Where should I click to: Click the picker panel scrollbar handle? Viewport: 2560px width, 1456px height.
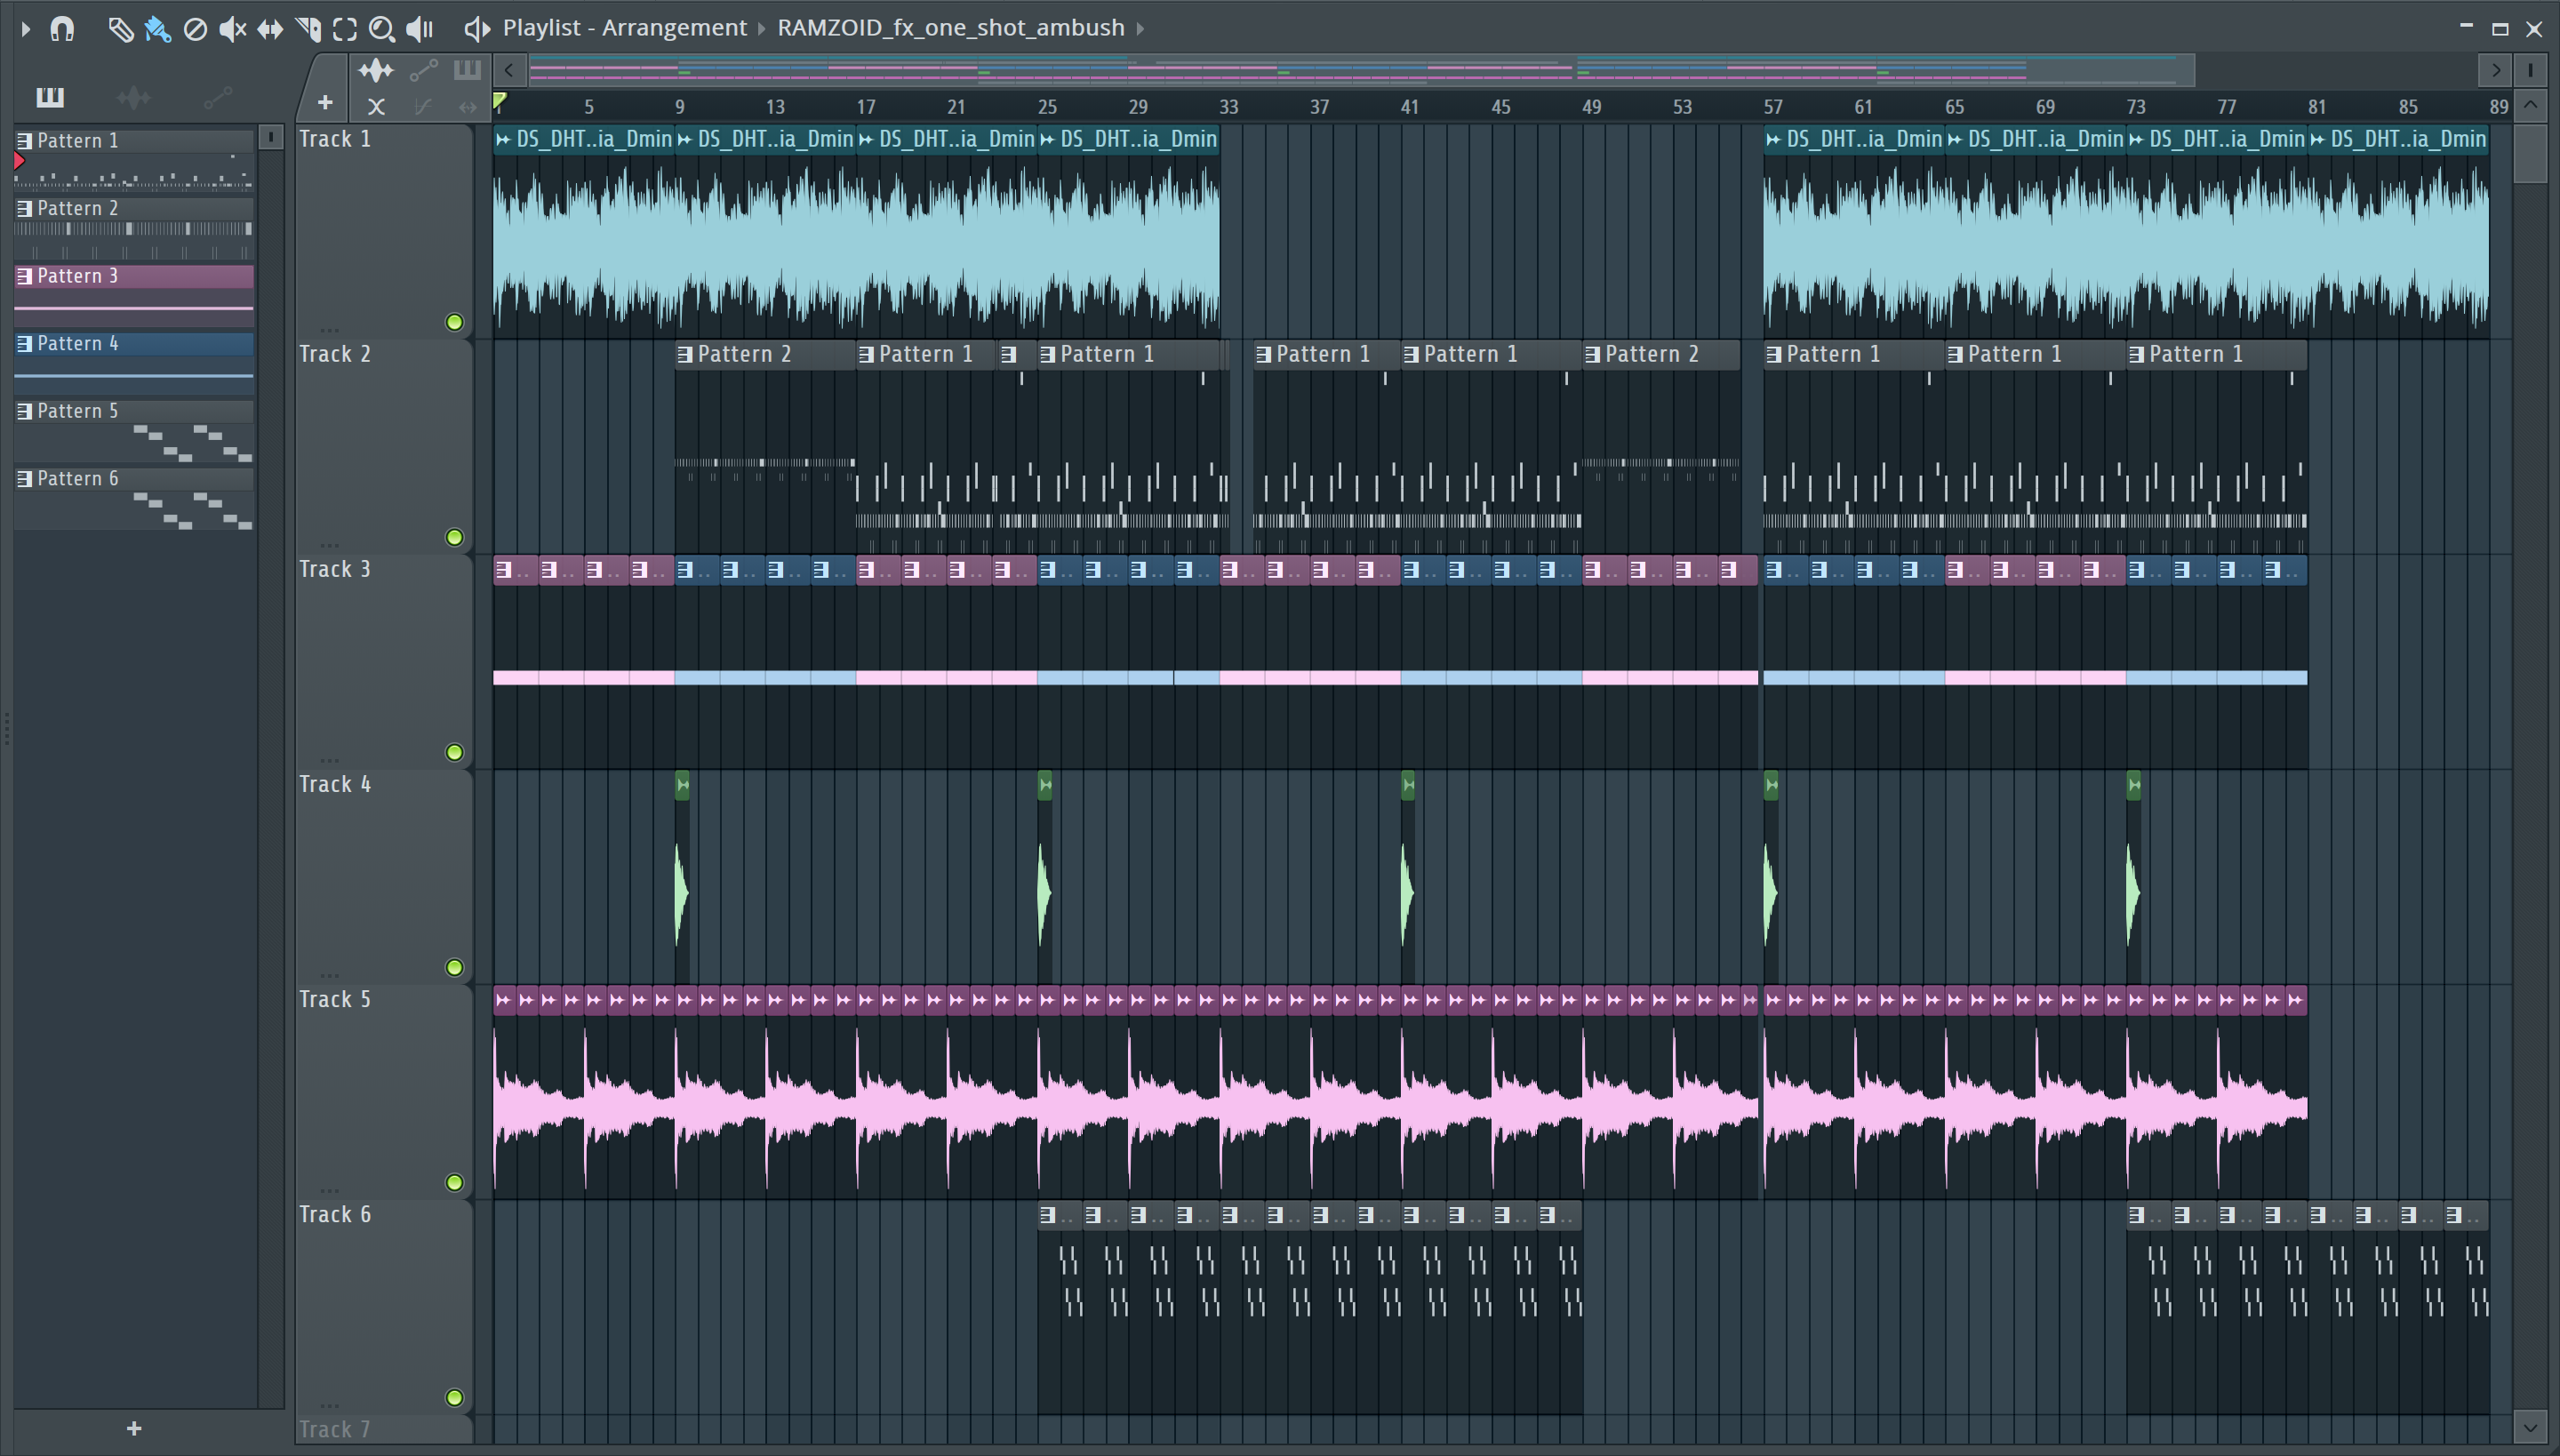pyautogui.click(x=270, y=137)
